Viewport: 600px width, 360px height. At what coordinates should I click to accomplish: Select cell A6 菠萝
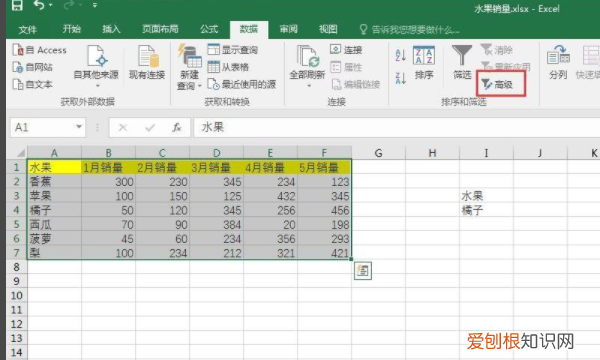click(x=54, y=239)
